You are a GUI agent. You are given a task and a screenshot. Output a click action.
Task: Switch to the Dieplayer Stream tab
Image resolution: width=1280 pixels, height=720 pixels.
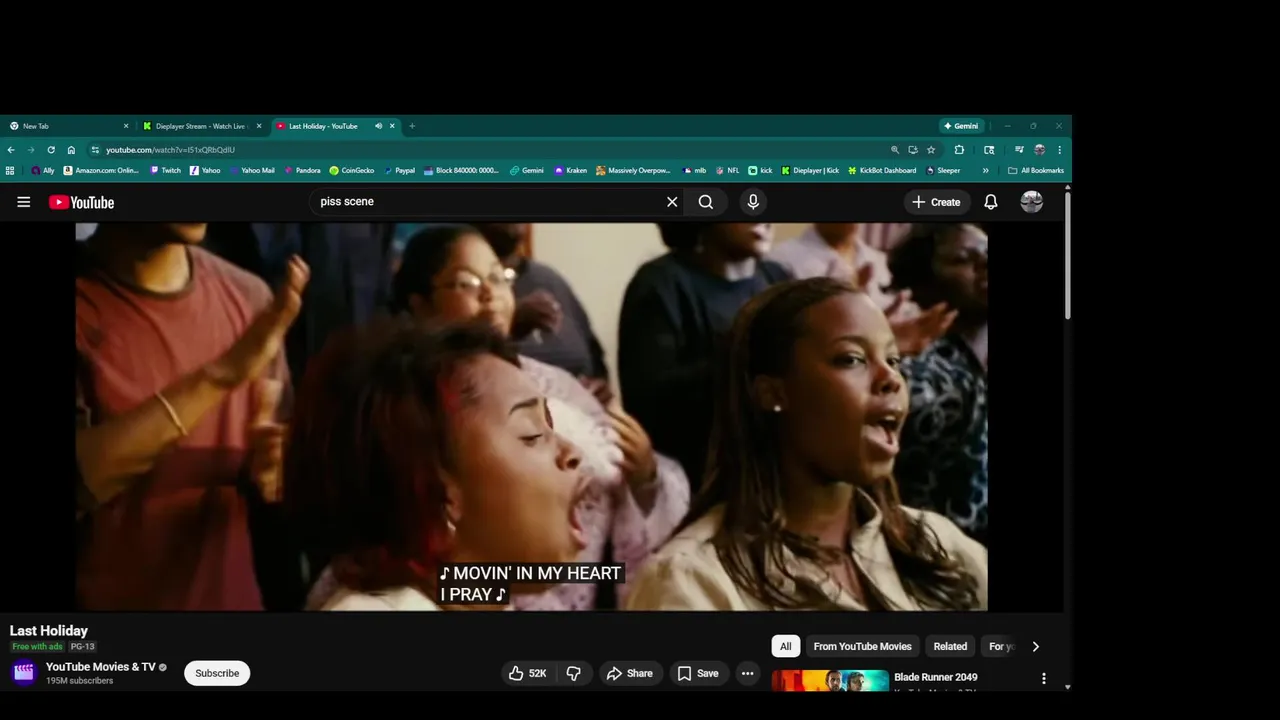[x=200, y=126]
